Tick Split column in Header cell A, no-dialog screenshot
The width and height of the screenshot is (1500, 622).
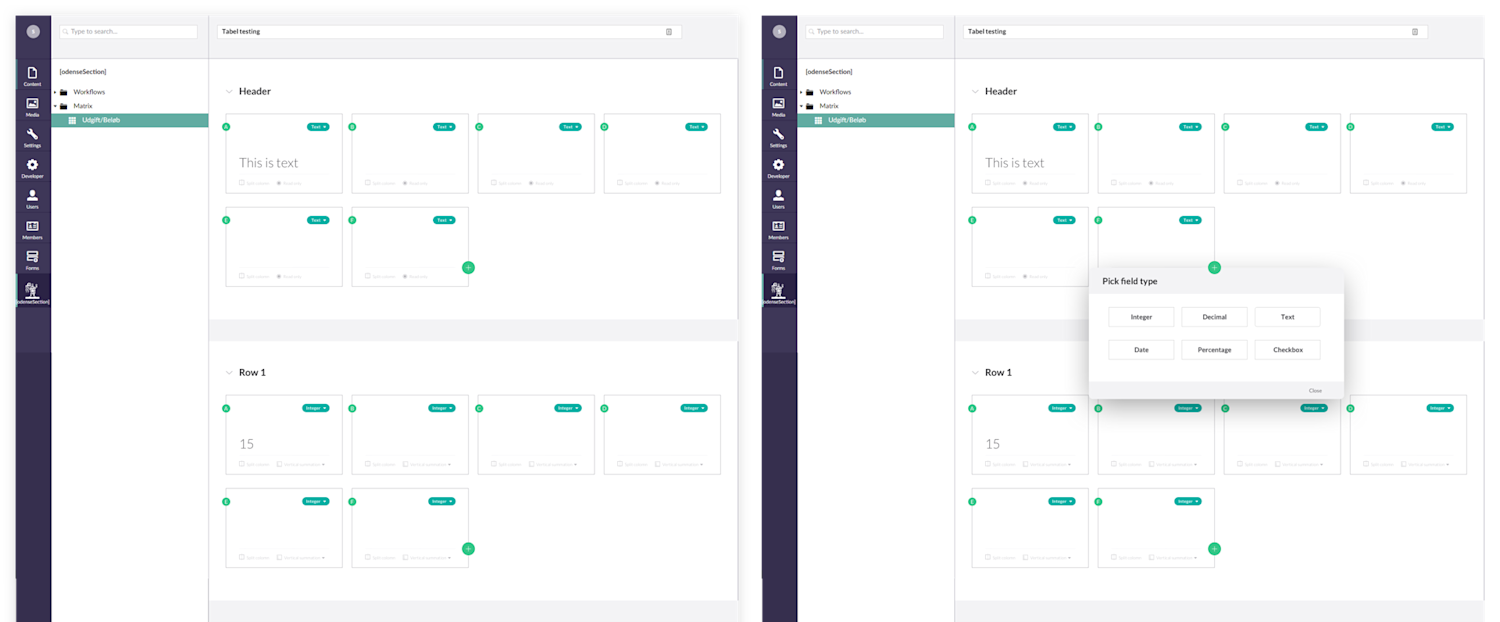(x=241, y=182)
